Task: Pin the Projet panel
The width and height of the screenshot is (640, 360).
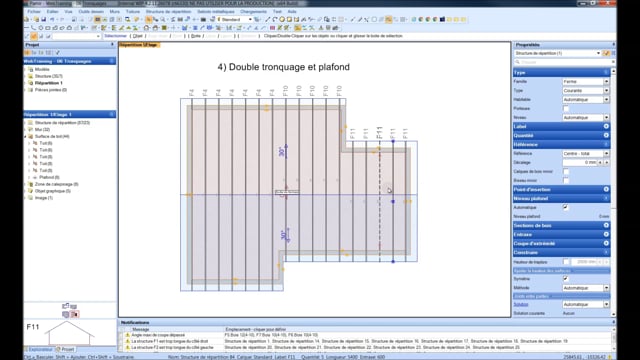Action: [x=112, y=44]
